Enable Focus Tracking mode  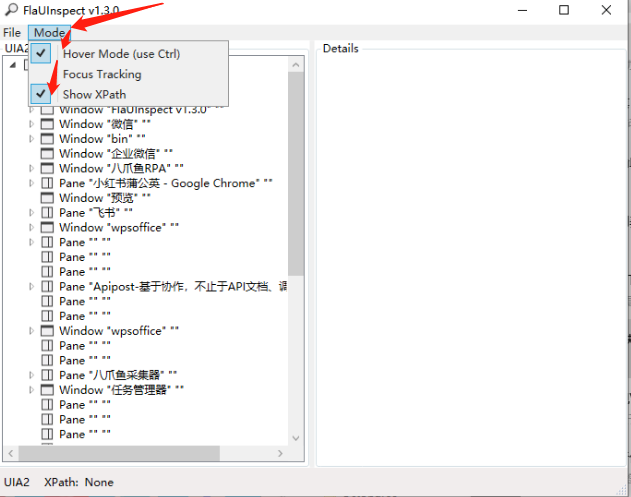pos(128,74)
